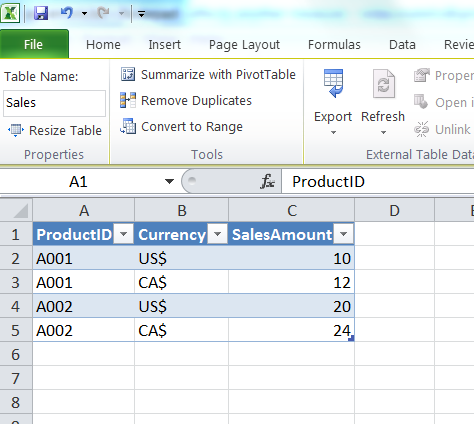Switch to the Data tab

point(402,44)
